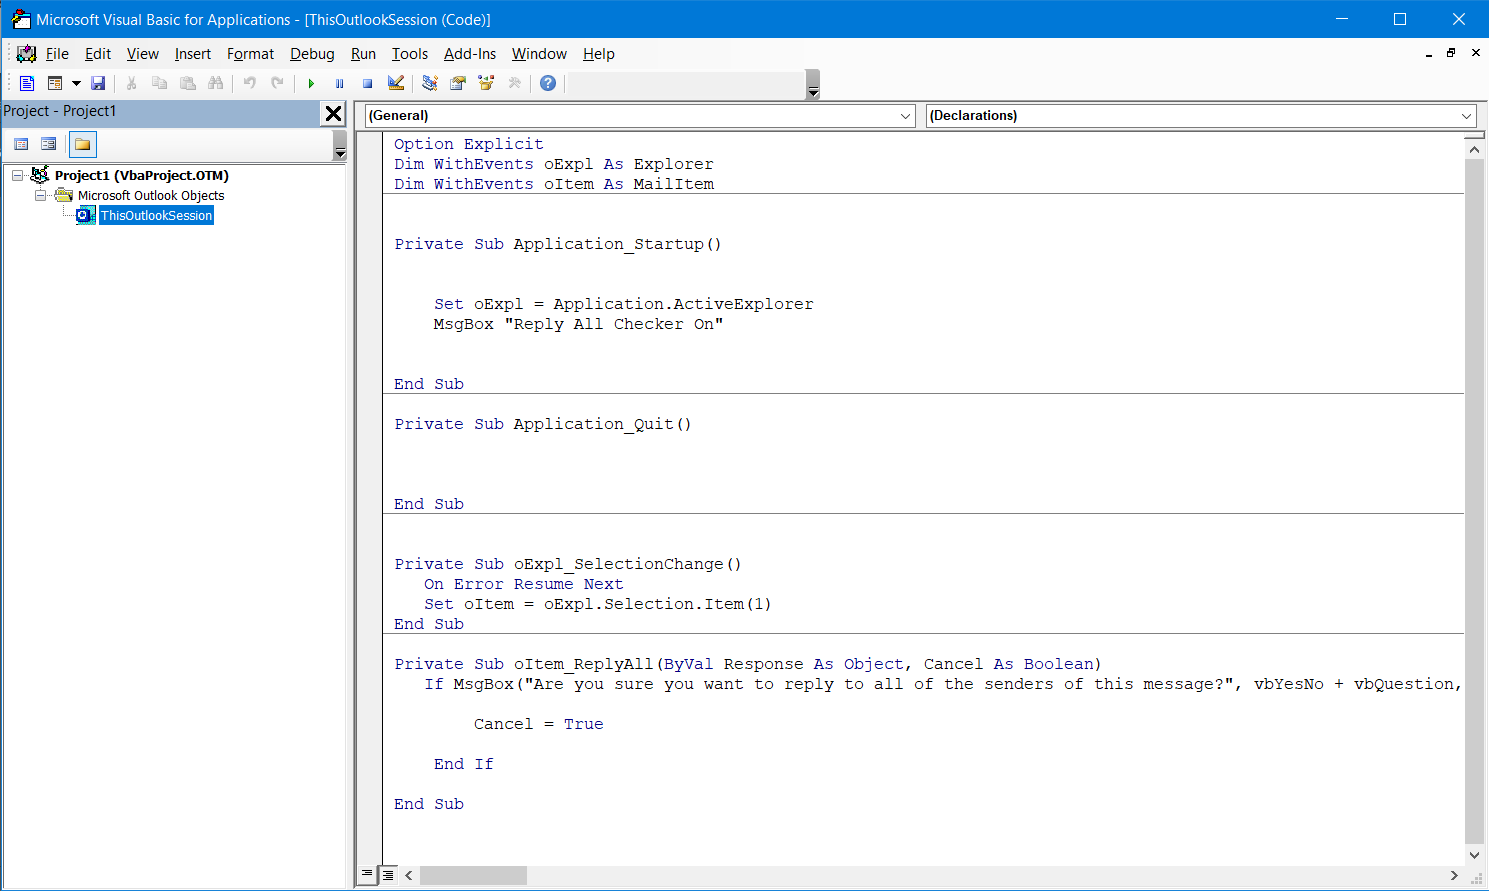
Task: Open Project Explorer toolbar icon
Action: [430, 83]
